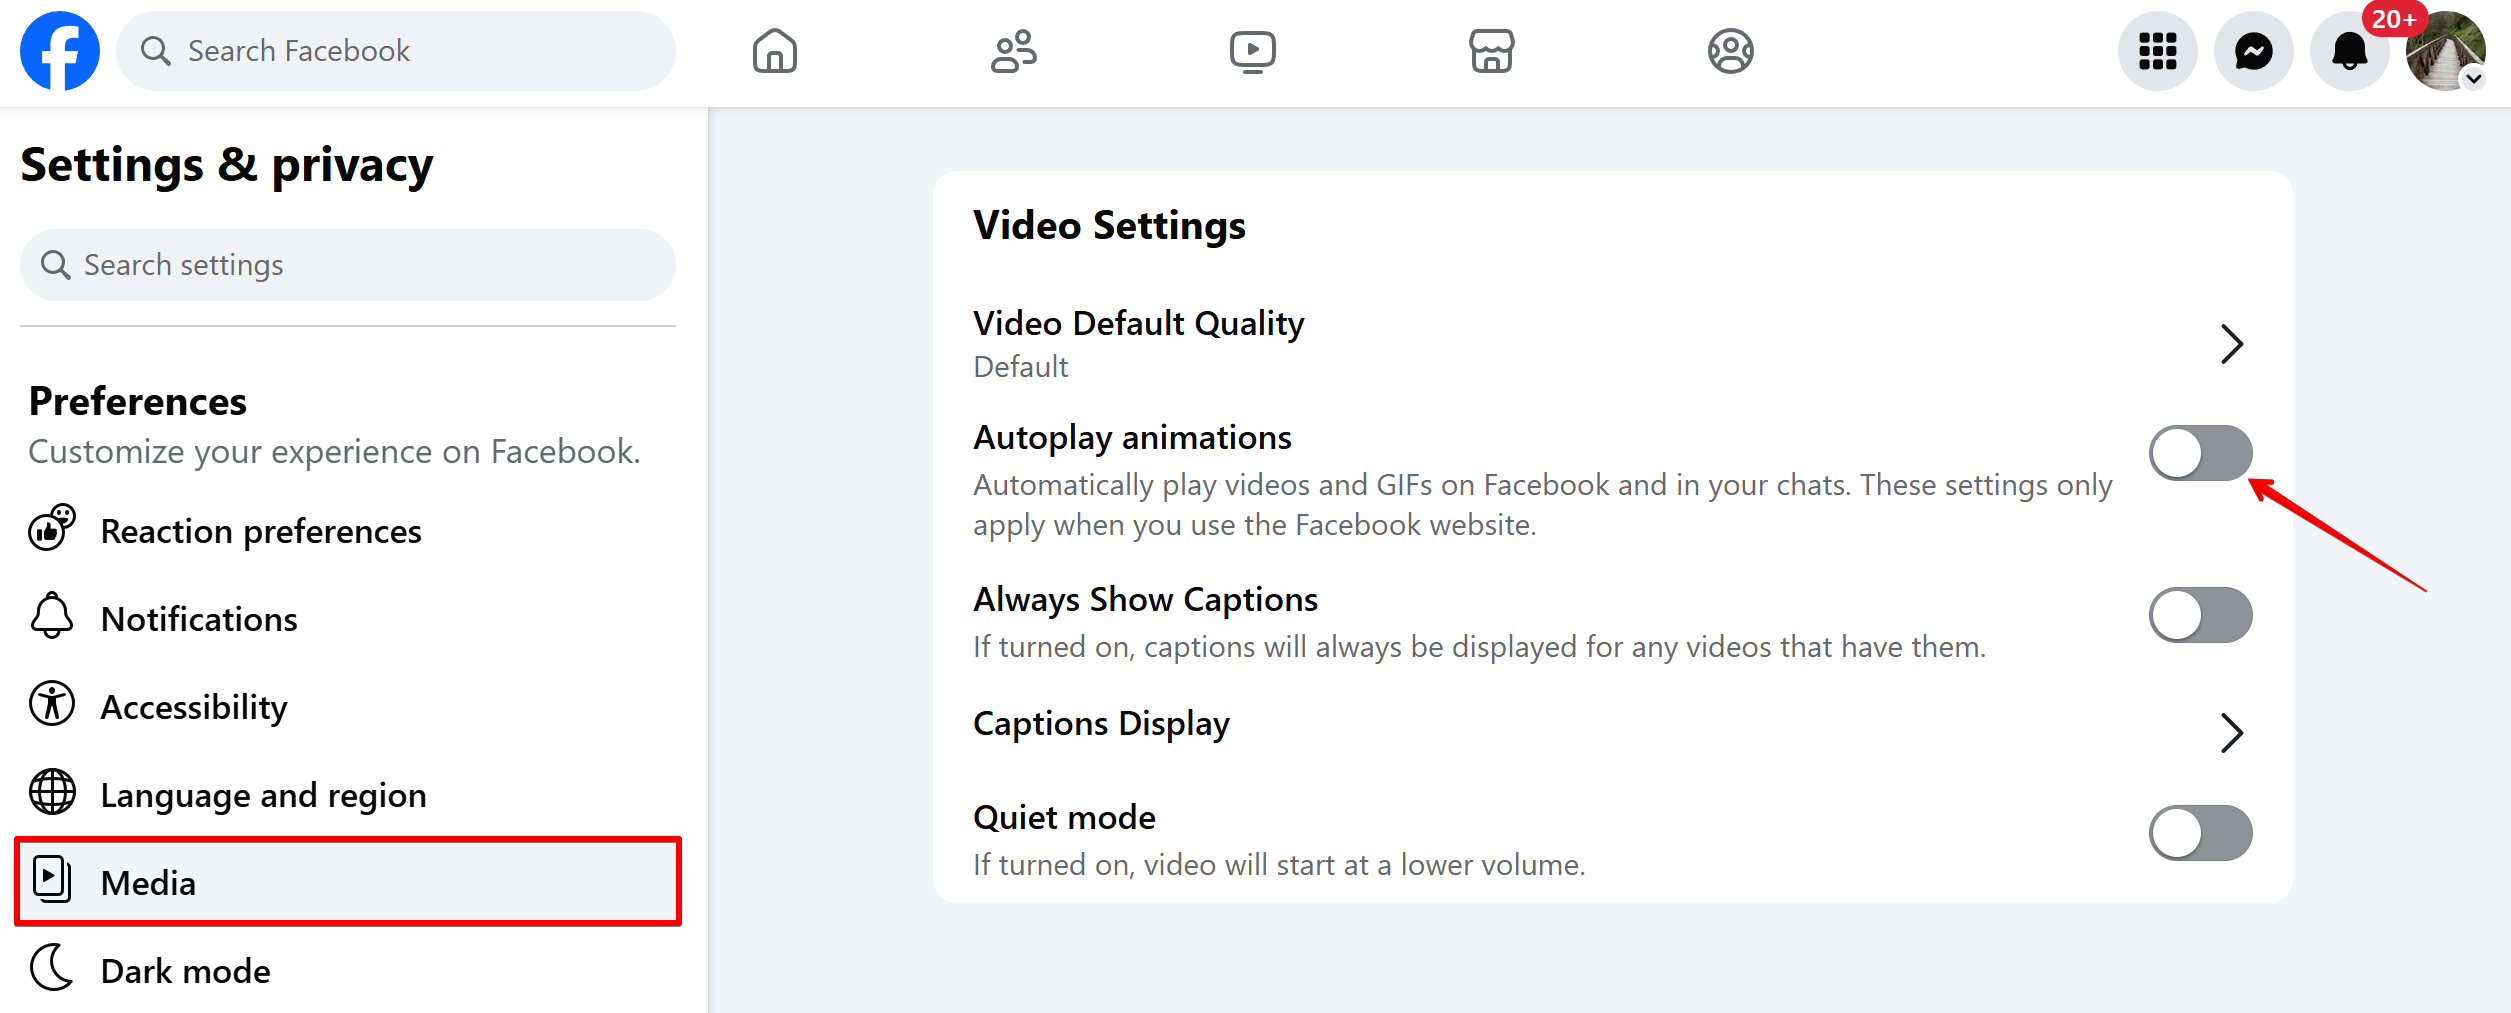Open the Groups icon in top navigation
The image size is (2511, 1013).
point(1730,51)
